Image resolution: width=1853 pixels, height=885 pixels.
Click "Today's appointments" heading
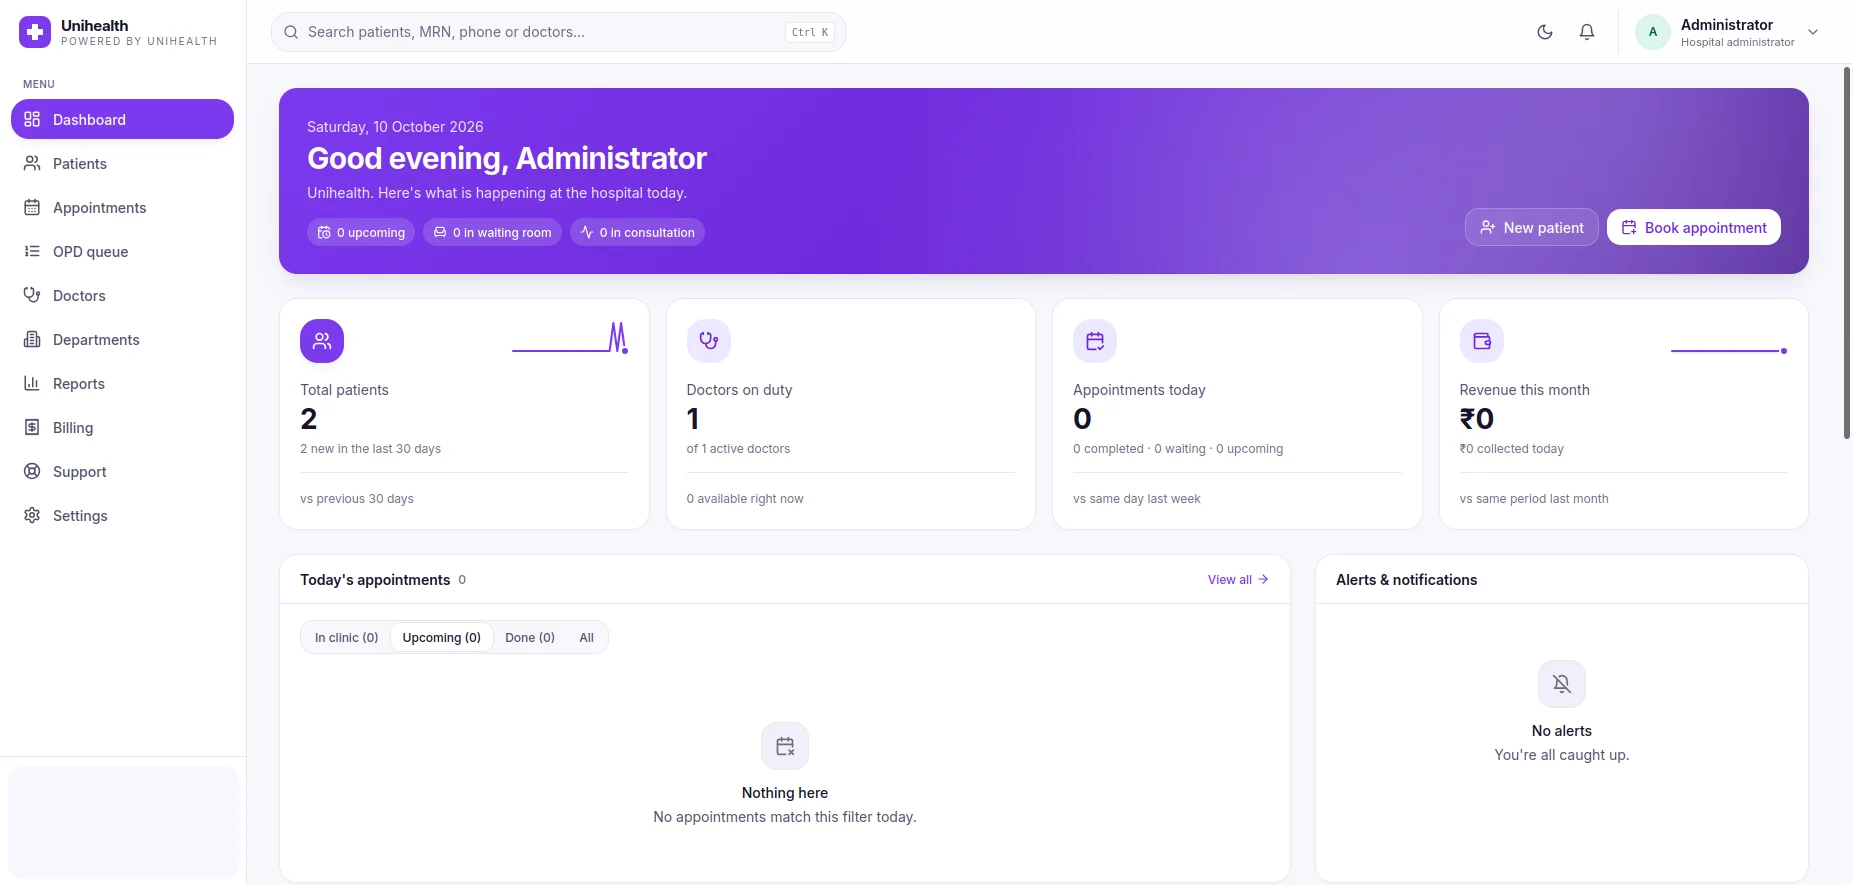click(x=375, y=580)
